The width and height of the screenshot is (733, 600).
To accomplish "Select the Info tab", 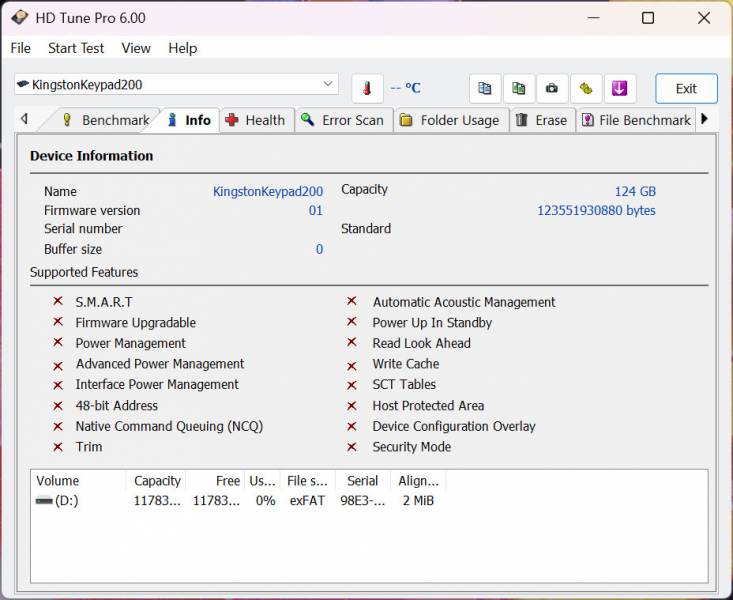I will 189,120.
